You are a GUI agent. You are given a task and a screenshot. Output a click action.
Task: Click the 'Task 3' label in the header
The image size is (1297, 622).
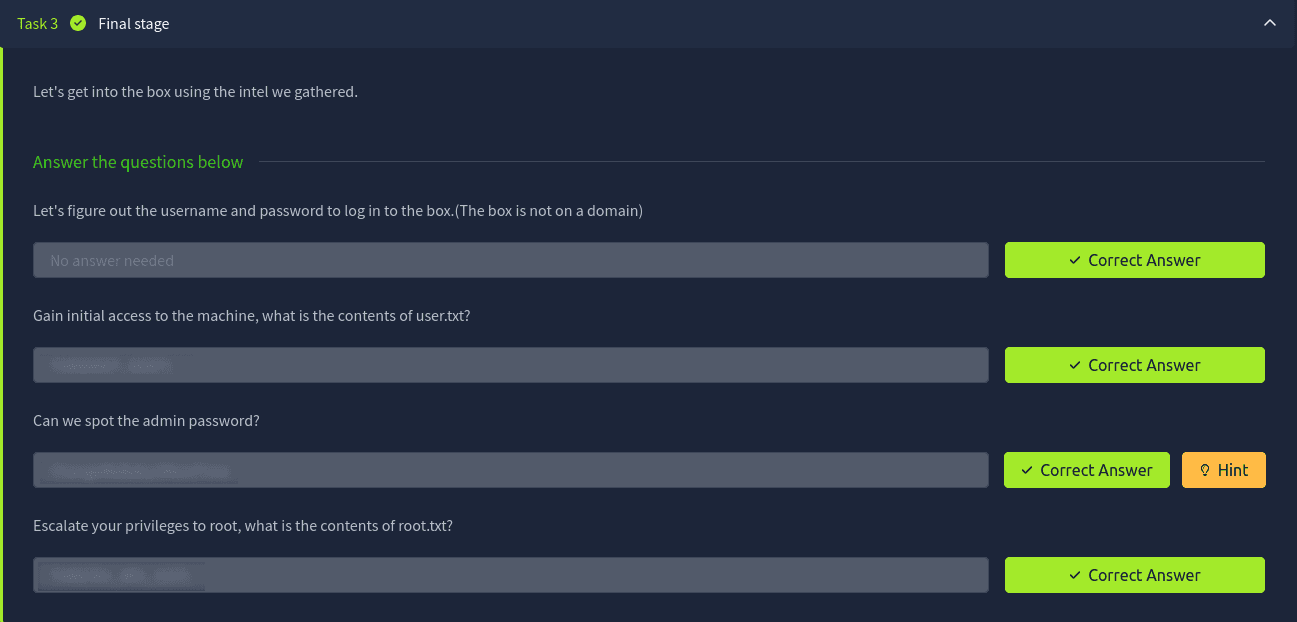[x=38, y=23]
